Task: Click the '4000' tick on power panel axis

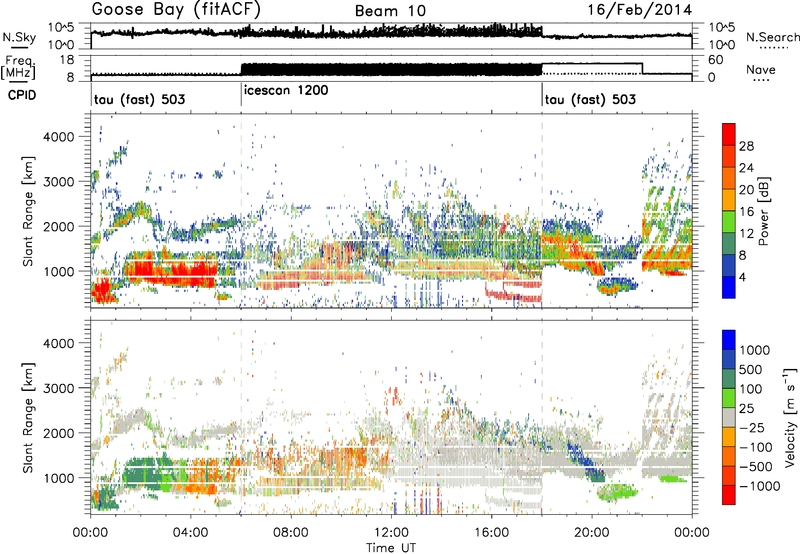Action: (59, 137)
